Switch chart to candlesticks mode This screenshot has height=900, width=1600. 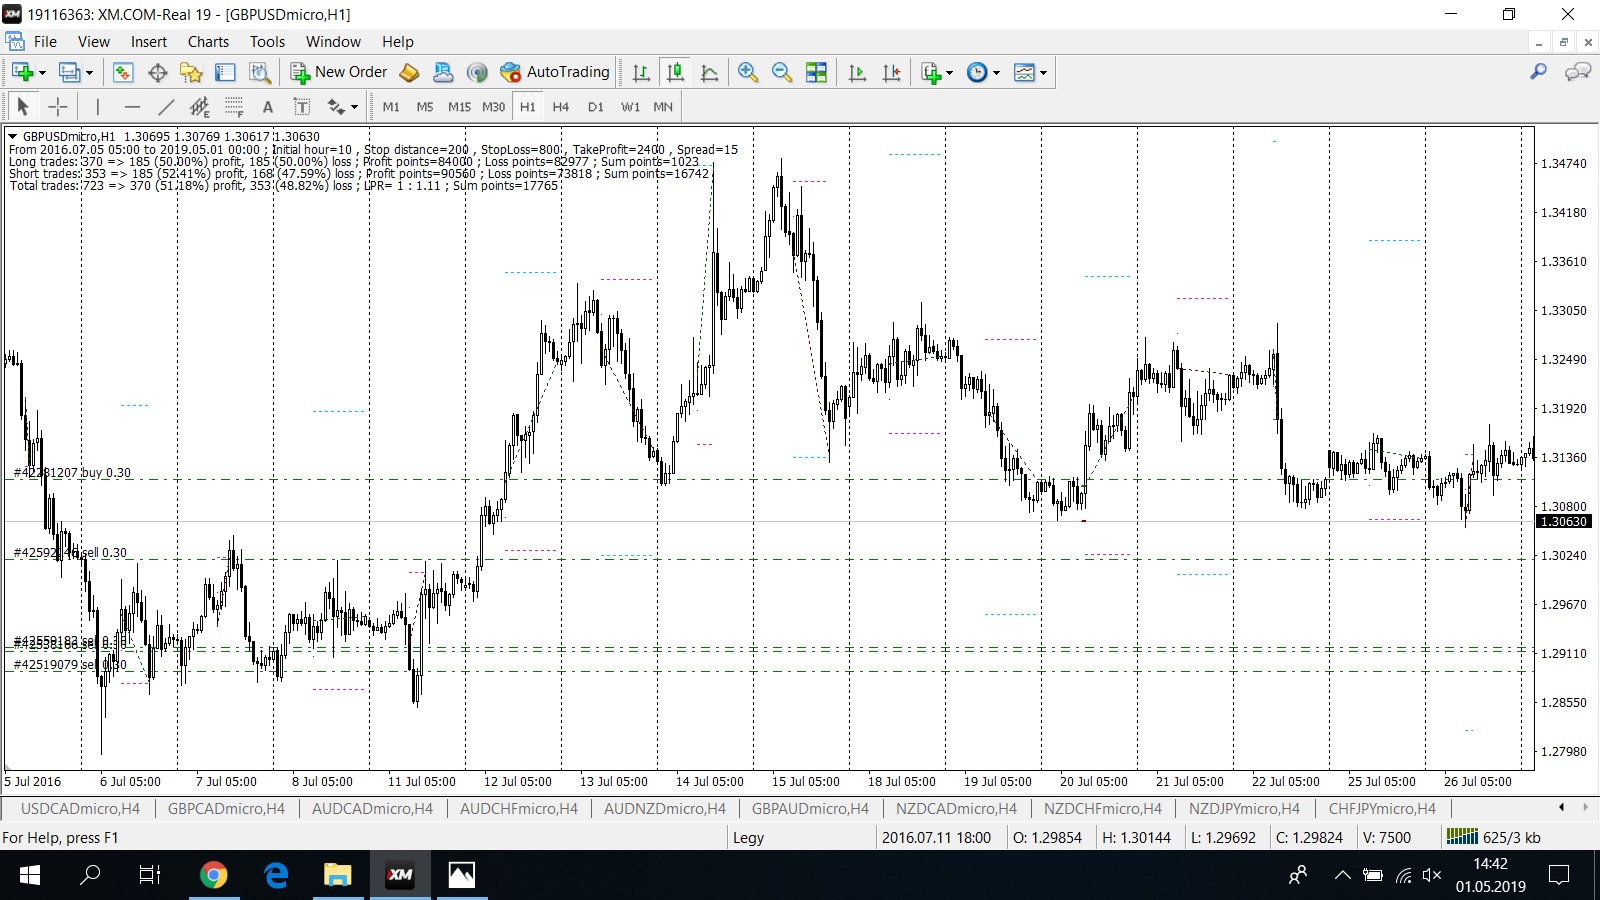pyautogui.click(x=676, y=72)
